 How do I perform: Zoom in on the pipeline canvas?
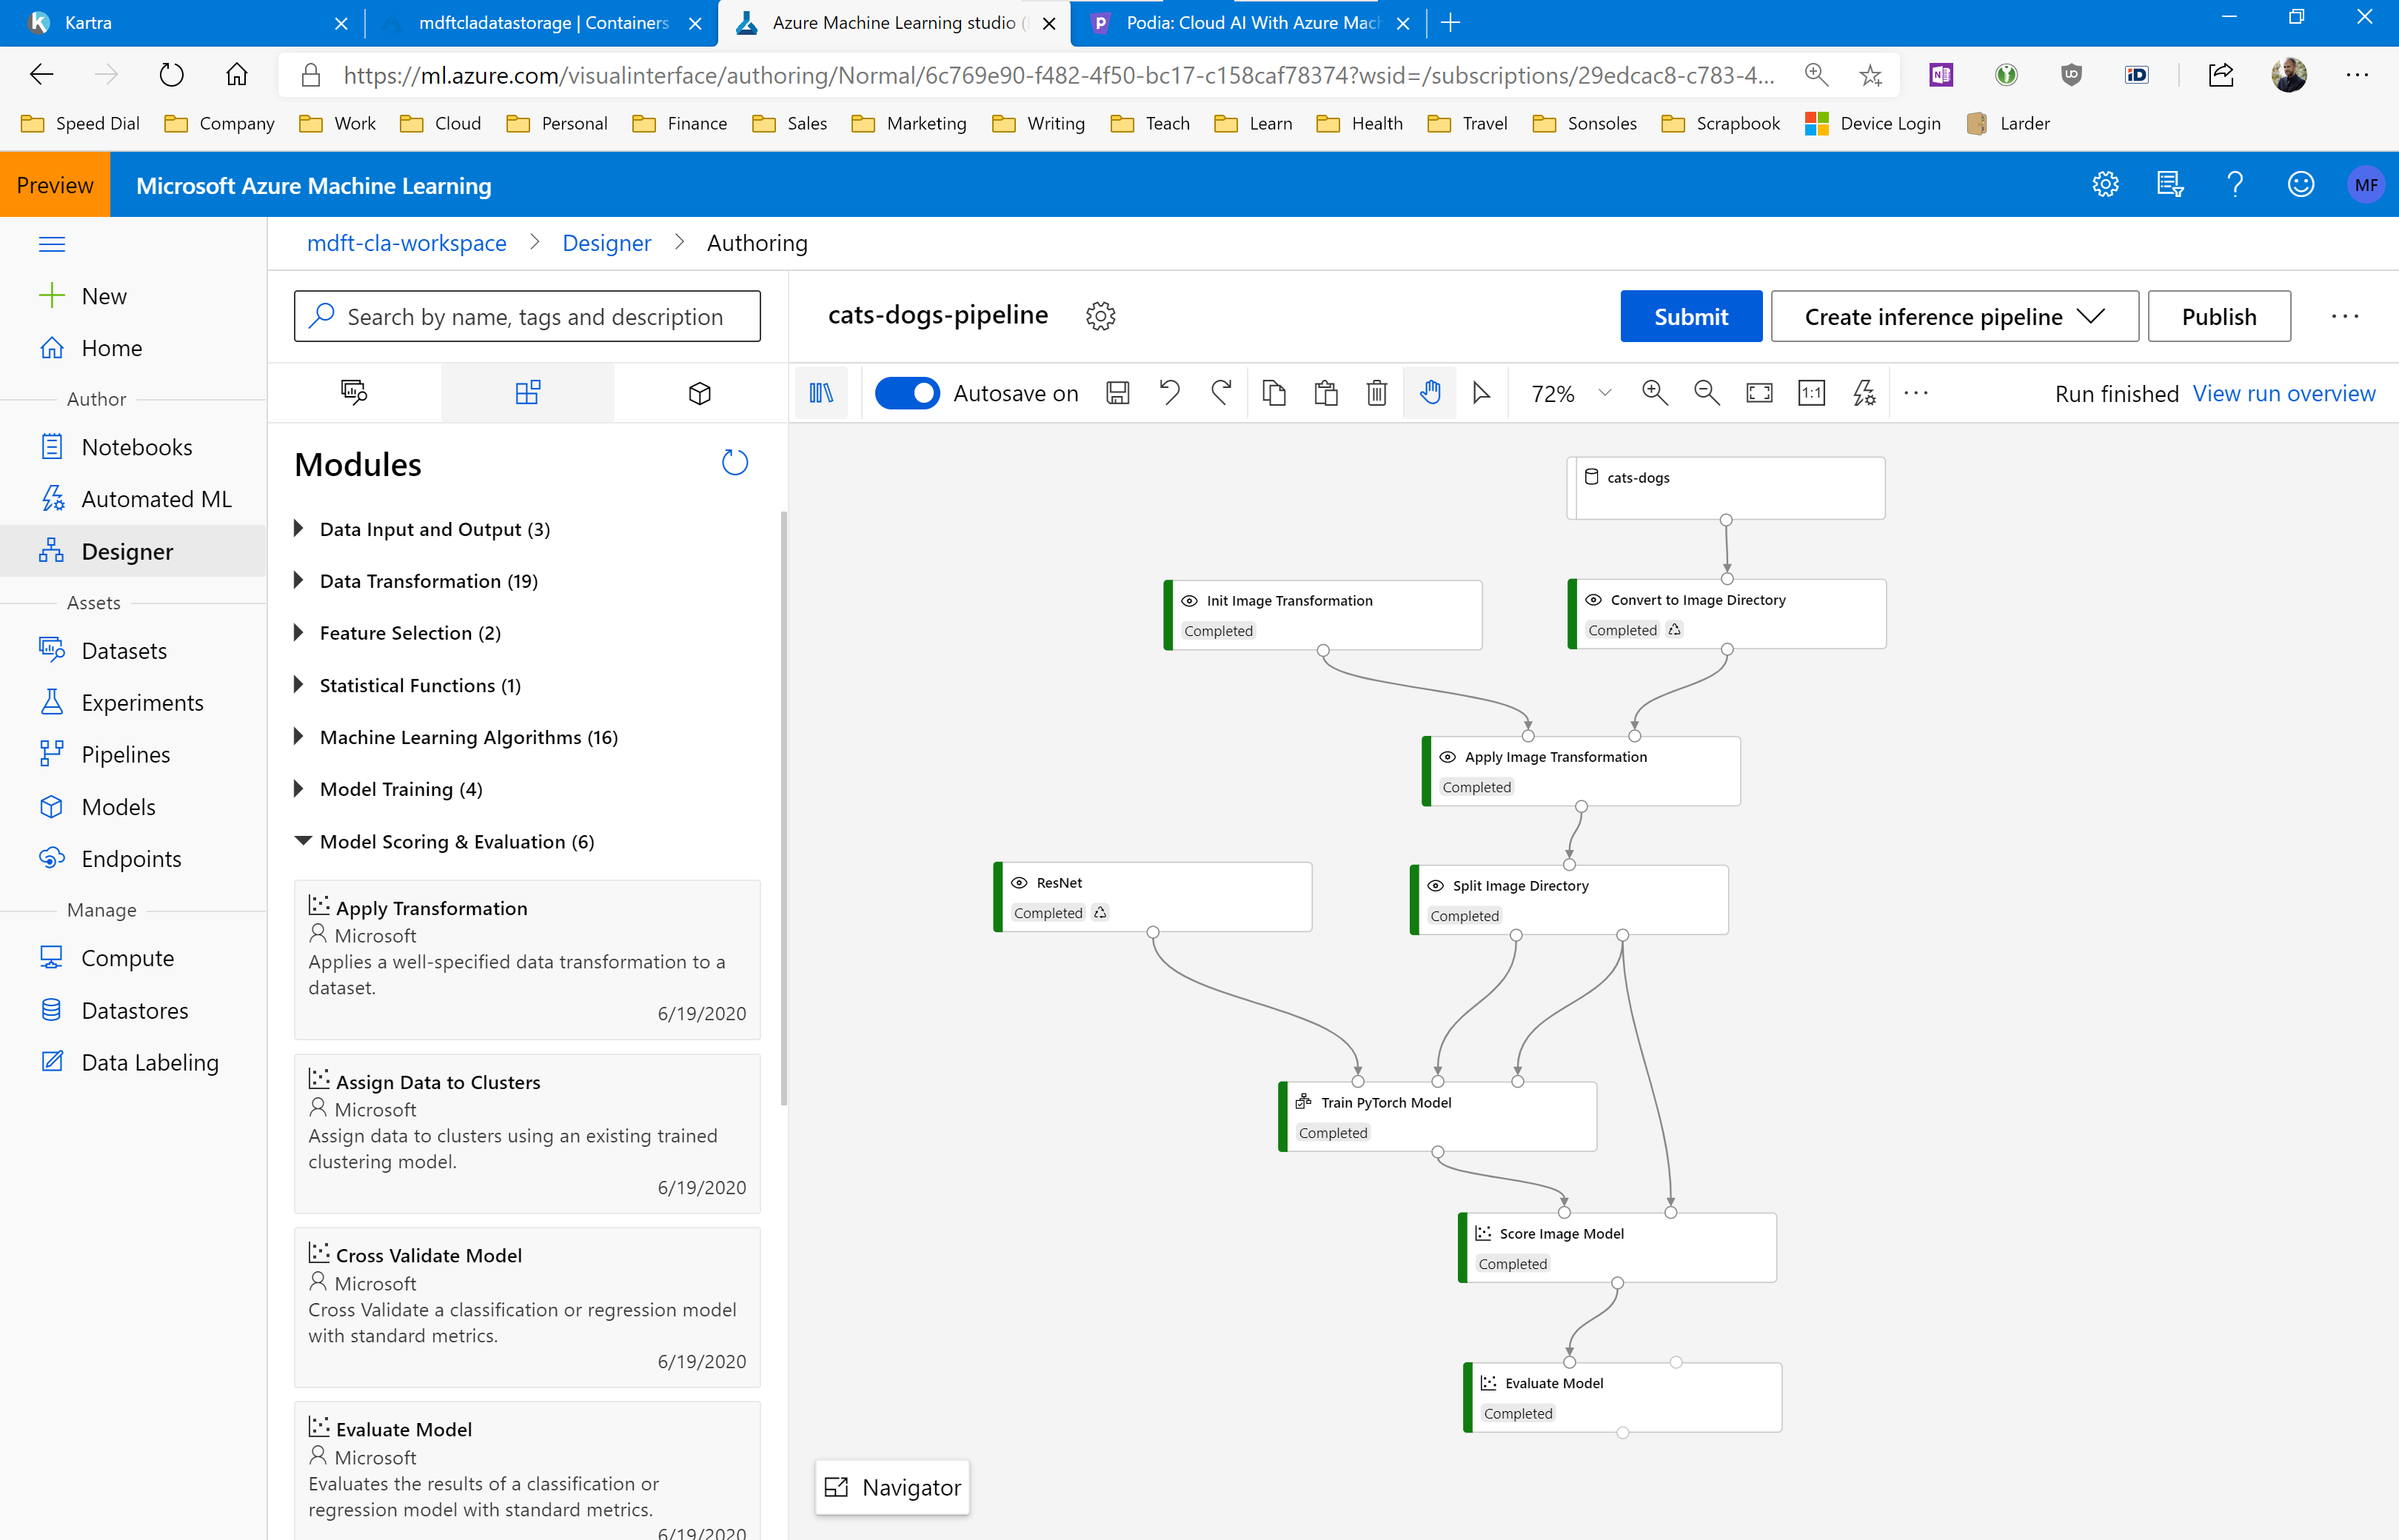[1655, 393]
